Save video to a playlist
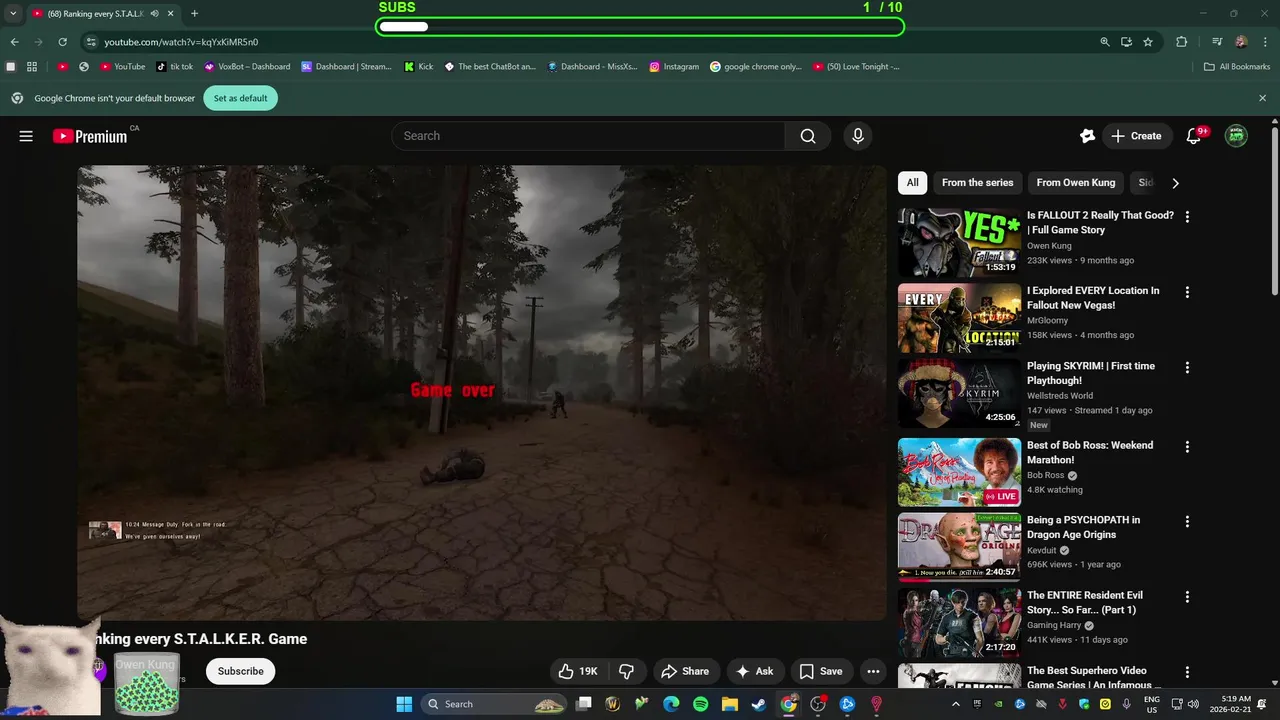This screenshot has width=1280, height=720. (x=820, y=671)
